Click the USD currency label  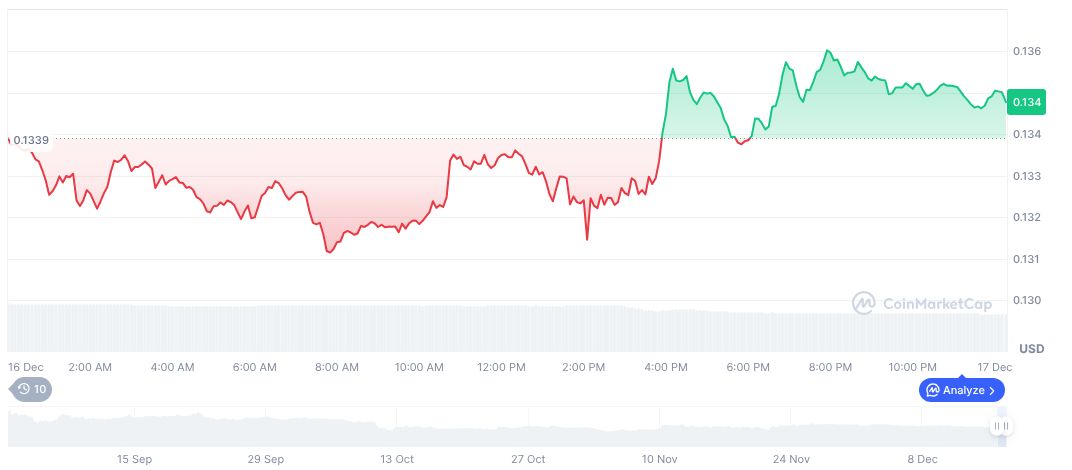click(x=1031, y=348)
